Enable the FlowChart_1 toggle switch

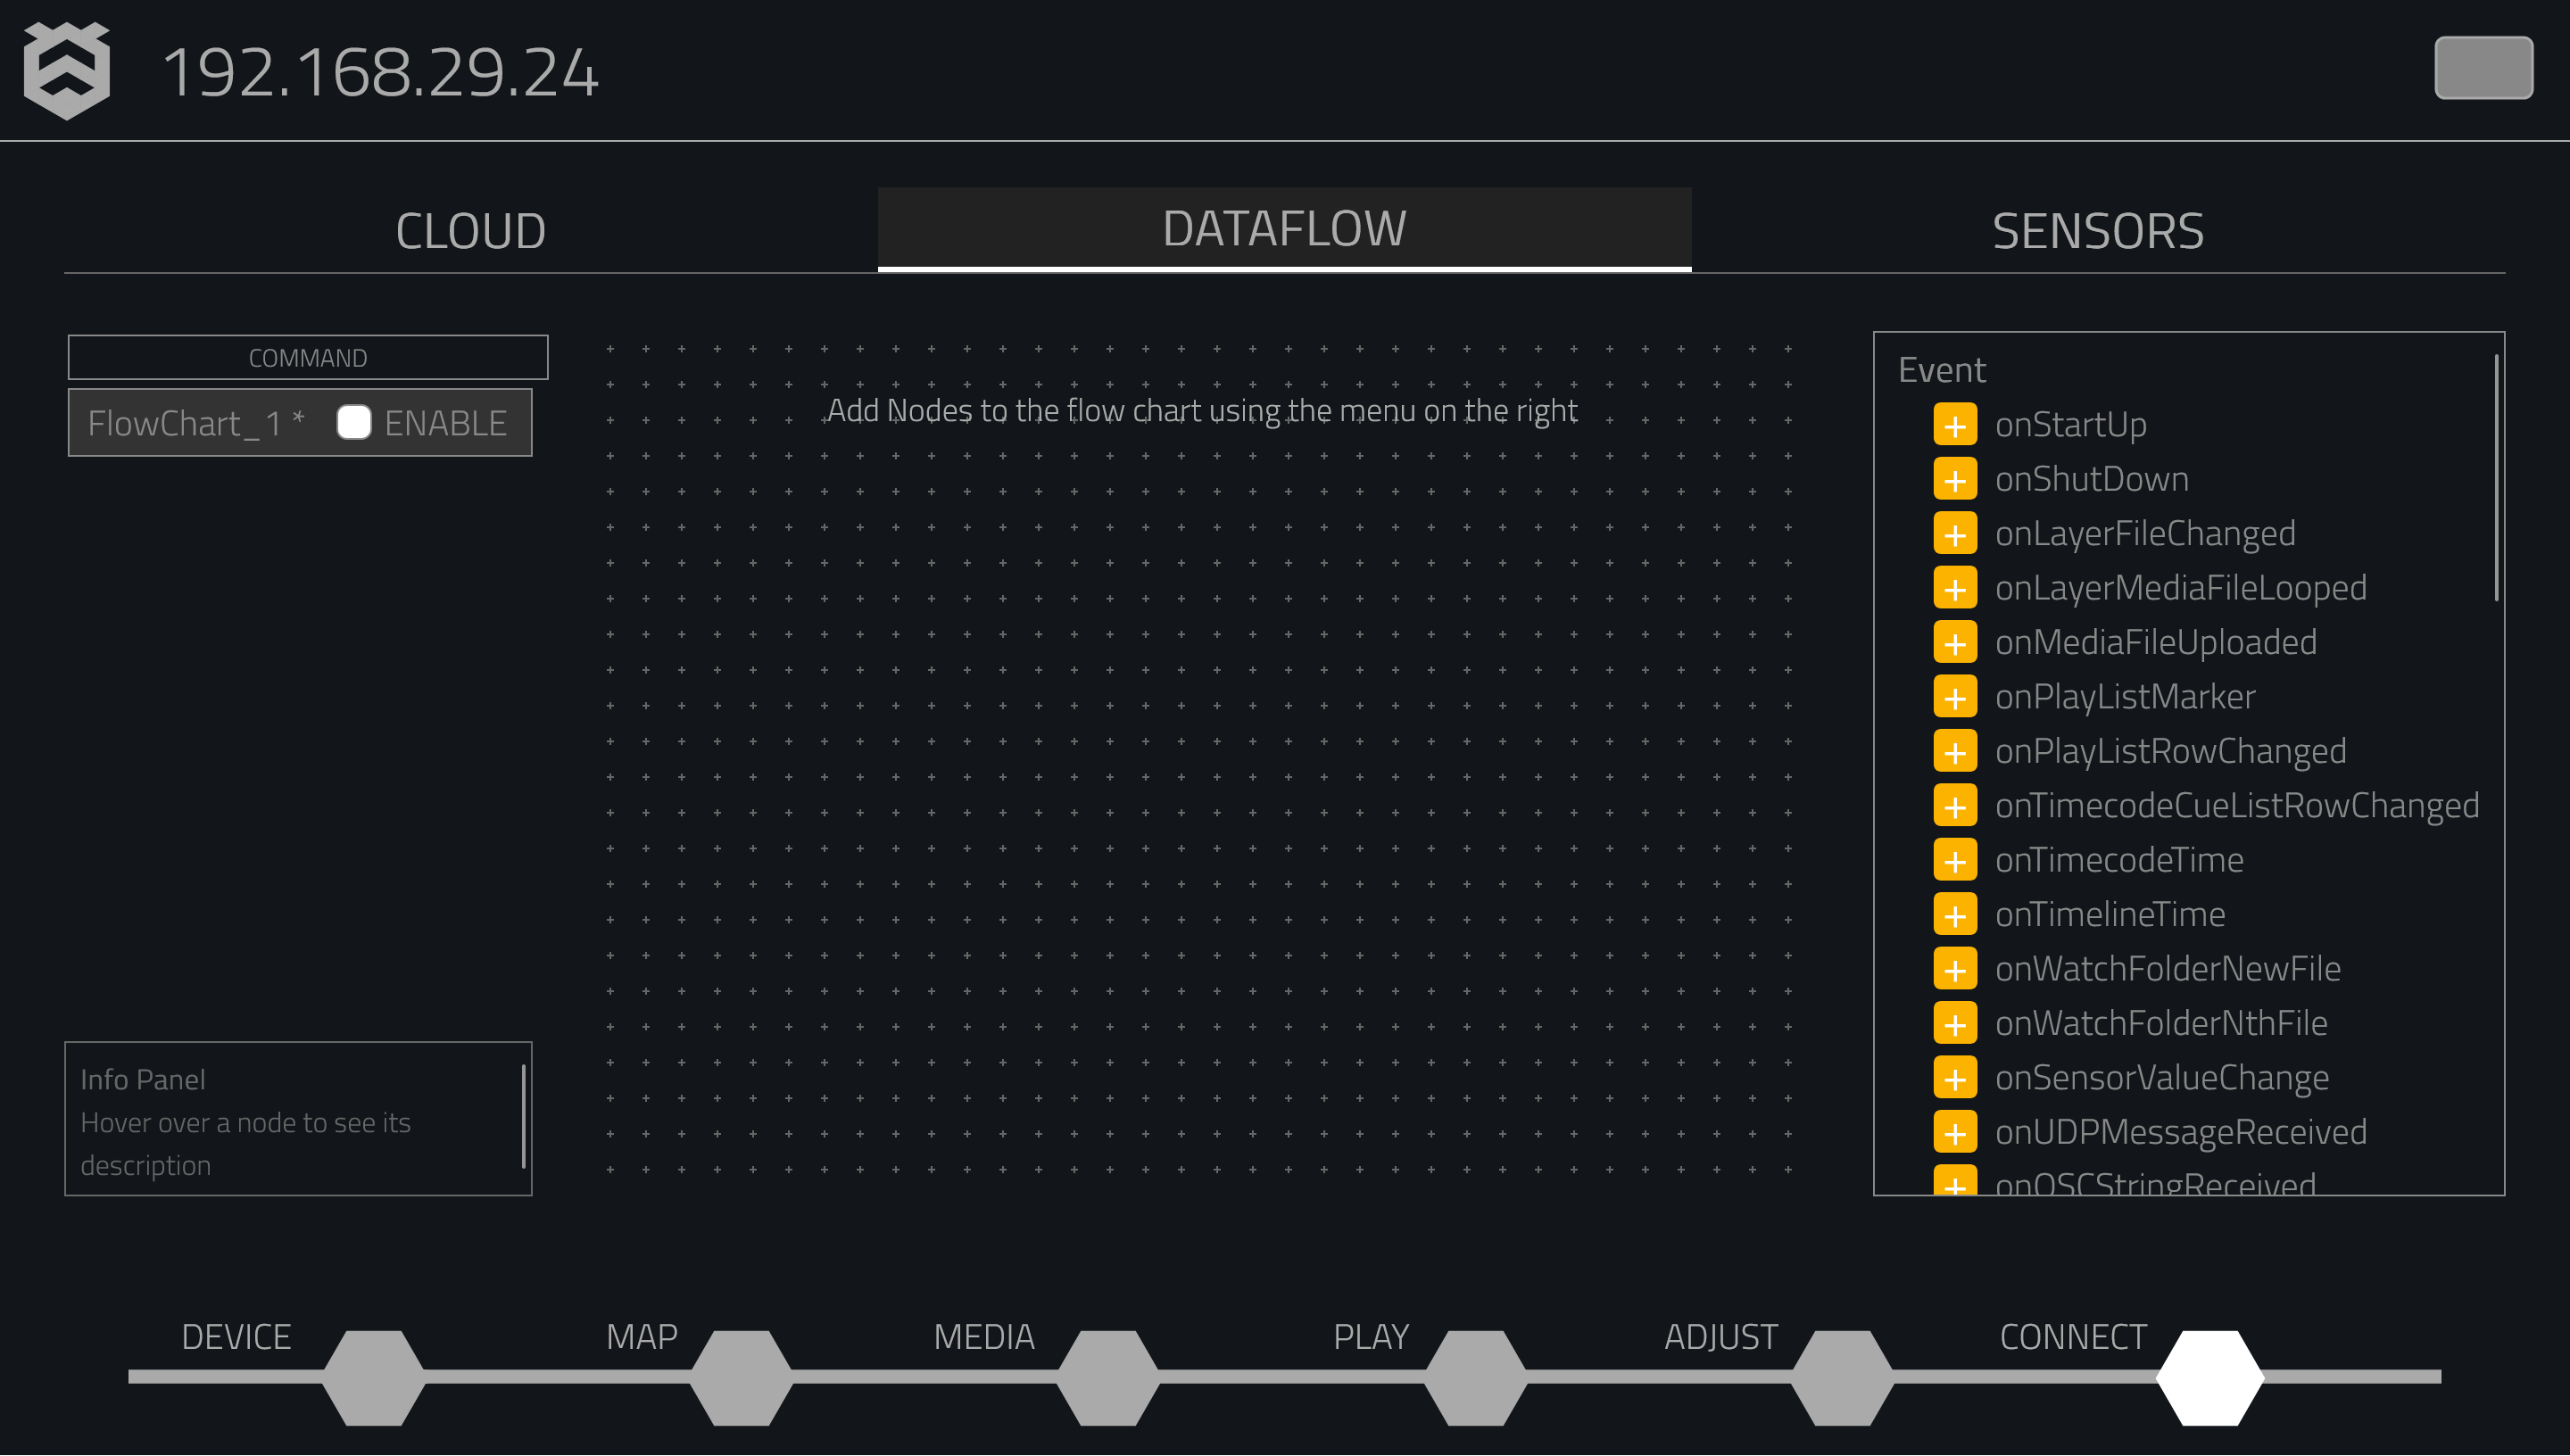(353, 422)
